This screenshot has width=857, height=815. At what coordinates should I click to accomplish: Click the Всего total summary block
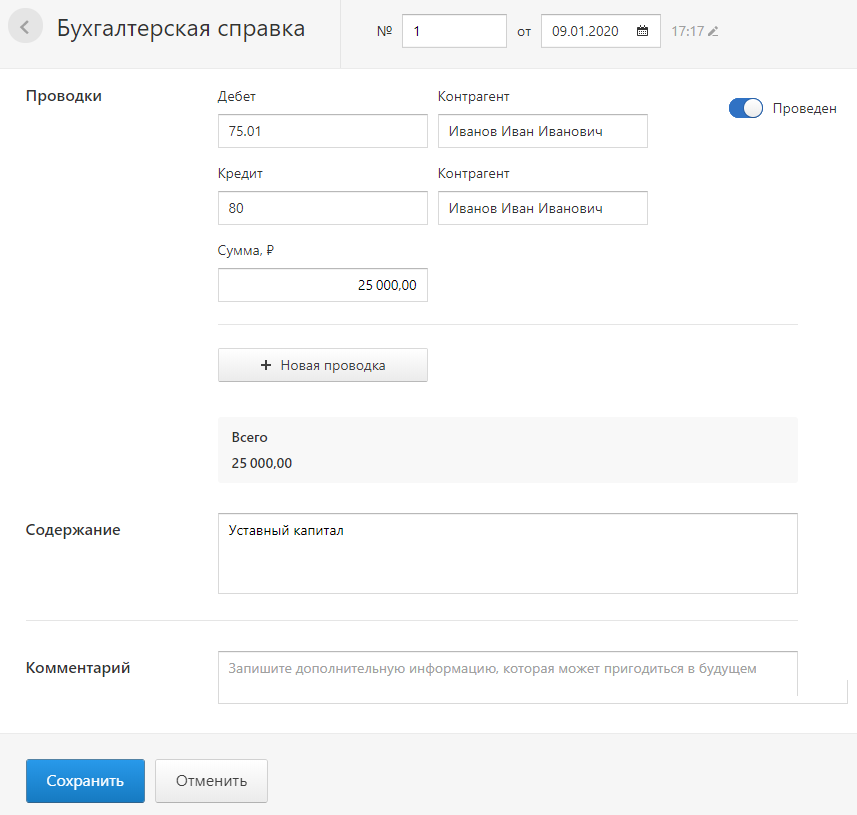pyautogui.click(x=508, y=450)
